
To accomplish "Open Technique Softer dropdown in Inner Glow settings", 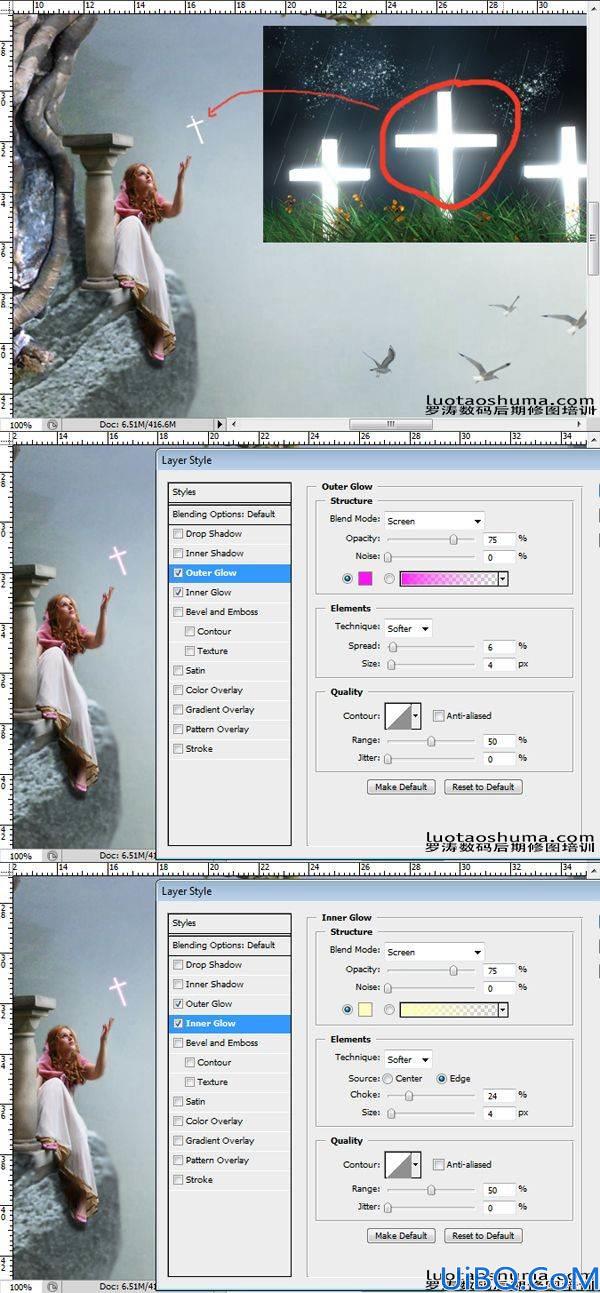I will 408,1059.
